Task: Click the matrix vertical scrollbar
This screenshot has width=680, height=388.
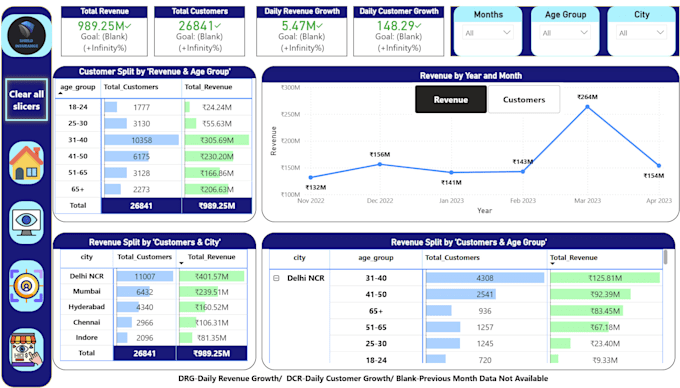Action: pos(666,257)
